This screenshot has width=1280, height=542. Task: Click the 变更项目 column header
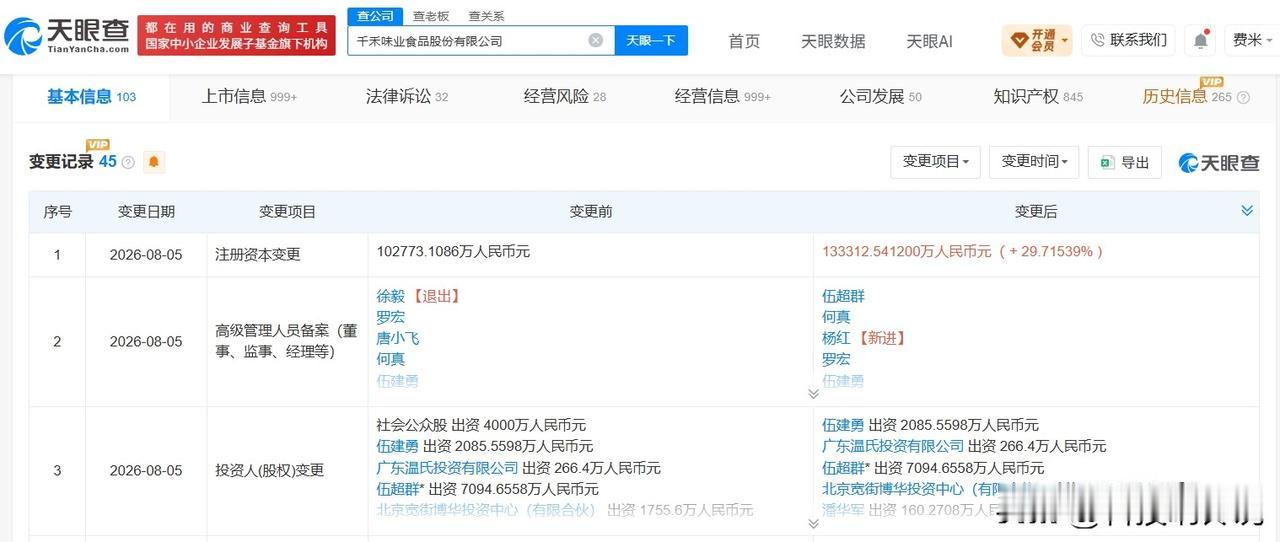287,212
